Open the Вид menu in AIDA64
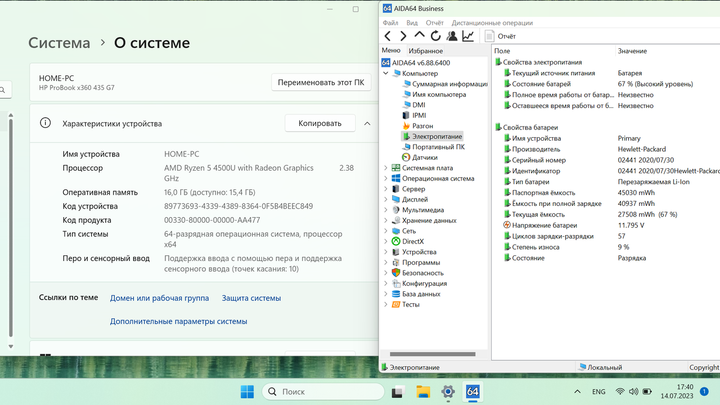Viewport: 720px width, 405px height. (x=412, y=22)
